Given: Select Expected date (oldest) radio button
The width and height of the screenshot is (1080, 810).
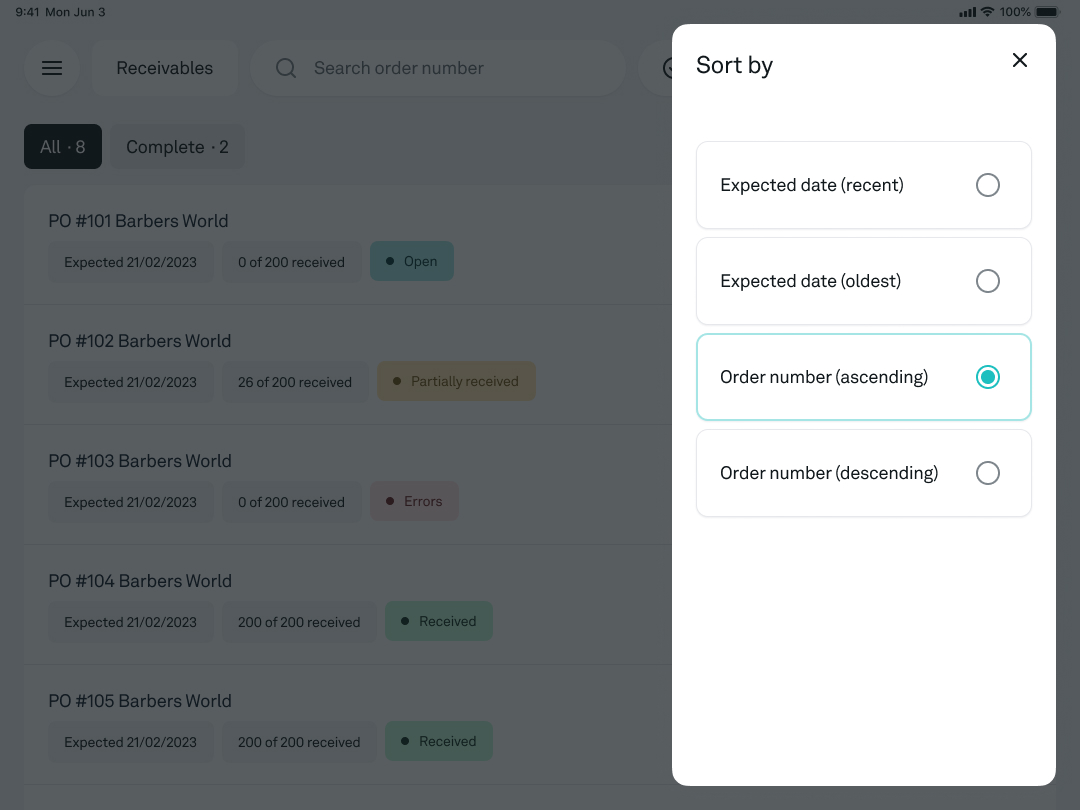Looking at the screenshot, I should [987, 281].
